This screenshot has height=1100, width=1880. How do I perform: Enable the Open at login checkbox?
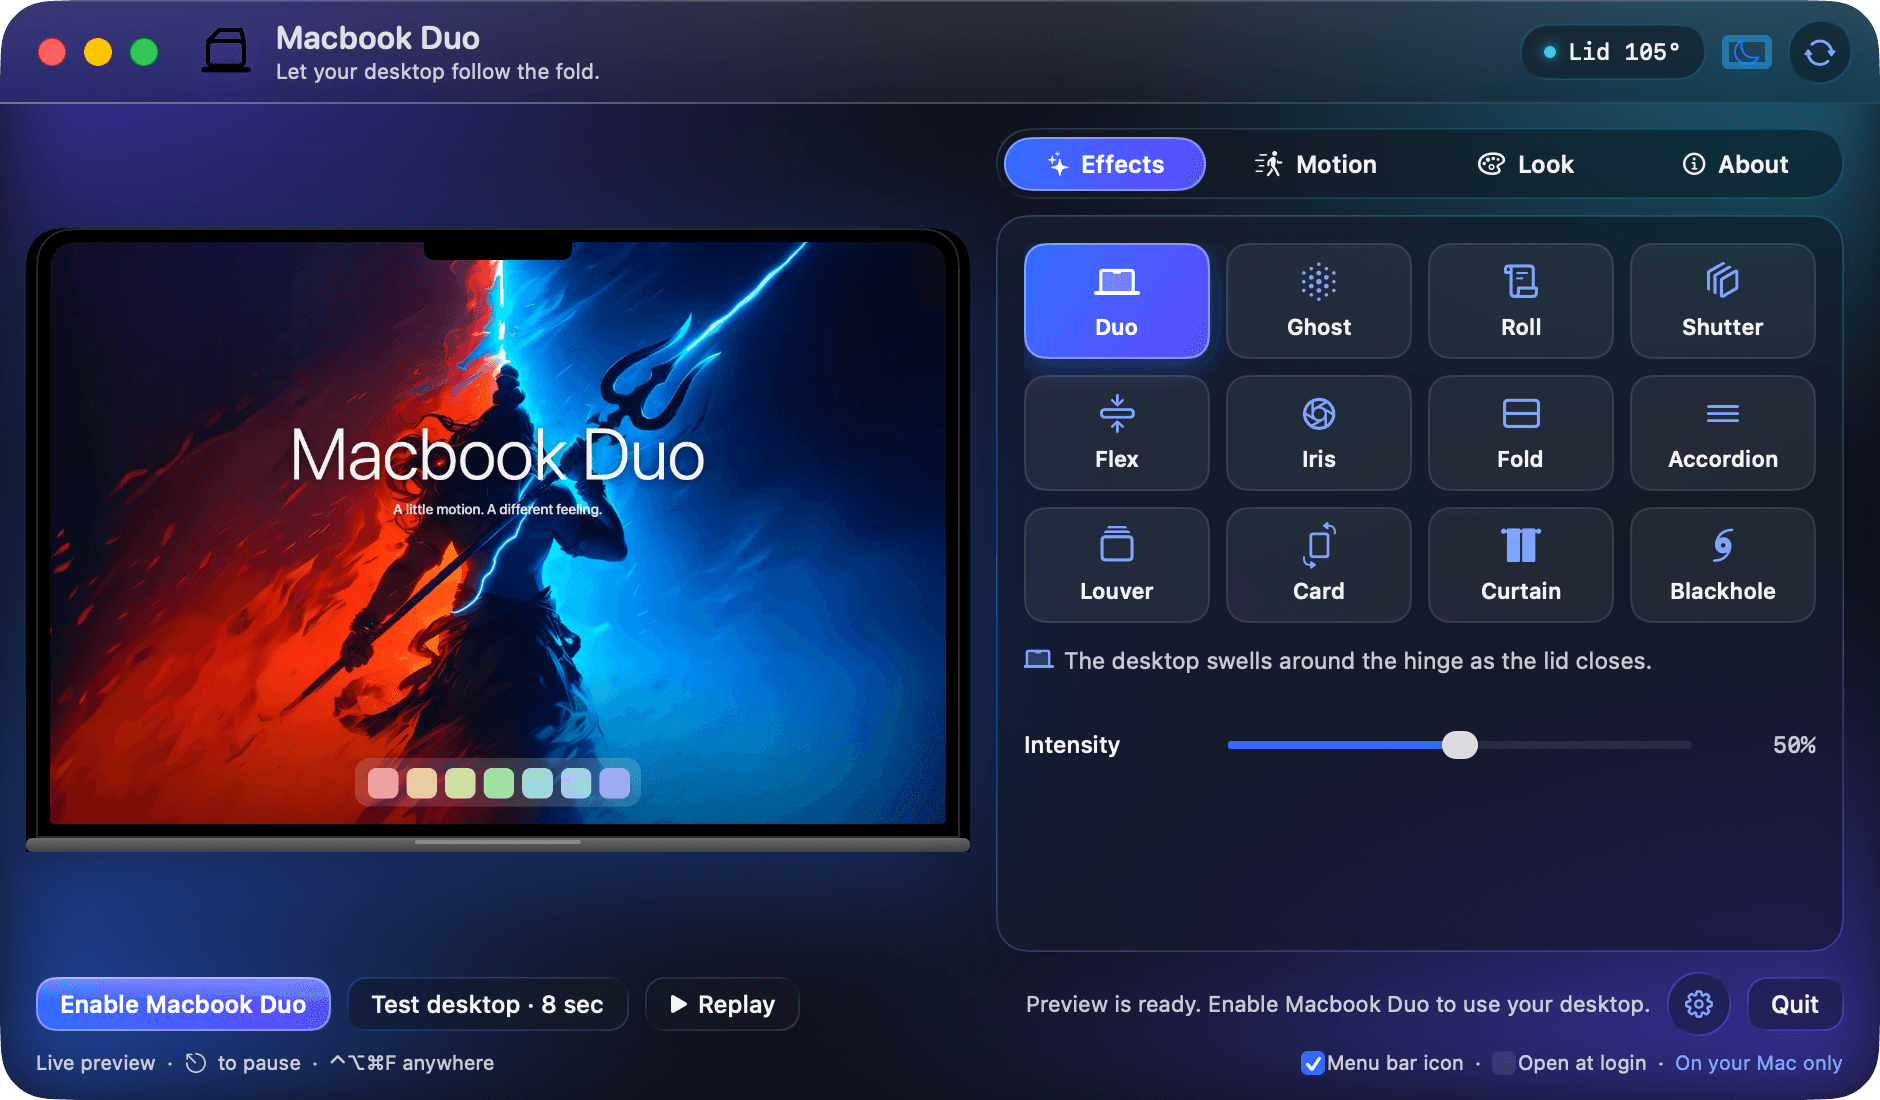[x=1503, y=1063]
